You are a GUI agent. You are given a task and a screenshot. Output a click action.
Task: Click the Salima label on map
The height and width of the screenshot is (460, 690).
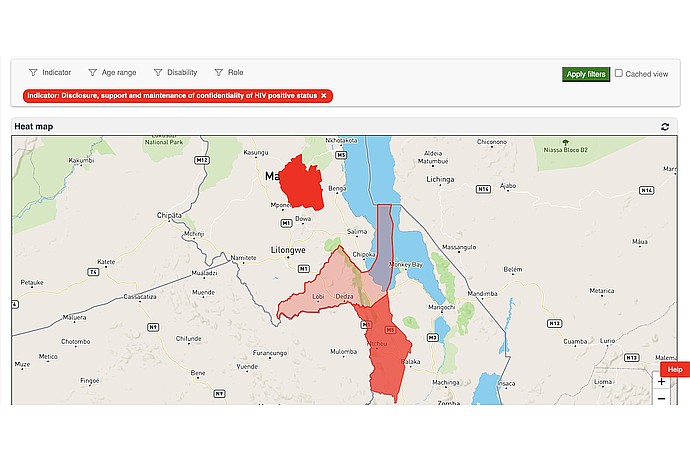coord(357,231)
